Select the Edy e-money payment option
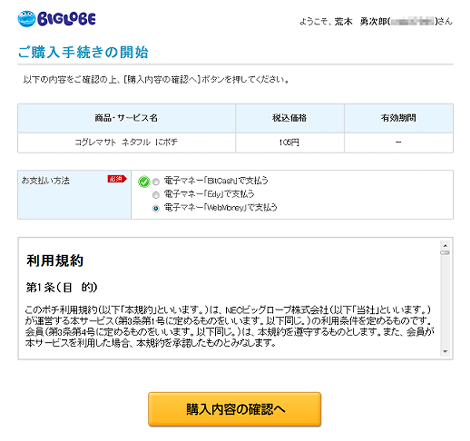The image size is (470, 441). coord(156,195)
